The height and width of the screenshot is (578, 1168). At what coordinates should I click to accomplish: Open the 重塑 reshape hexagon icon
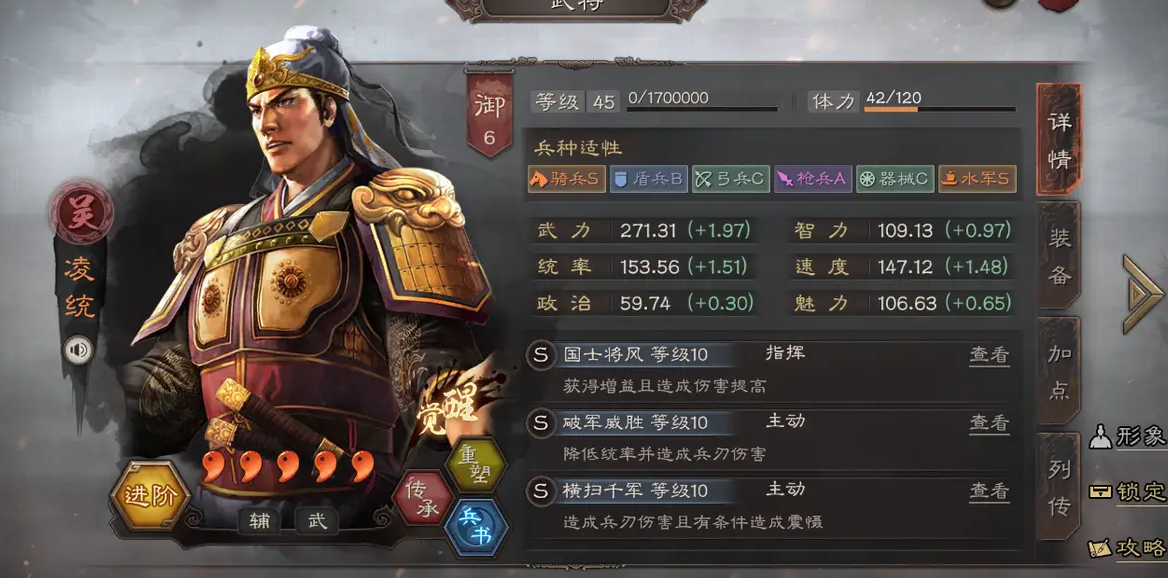(474, 466)
